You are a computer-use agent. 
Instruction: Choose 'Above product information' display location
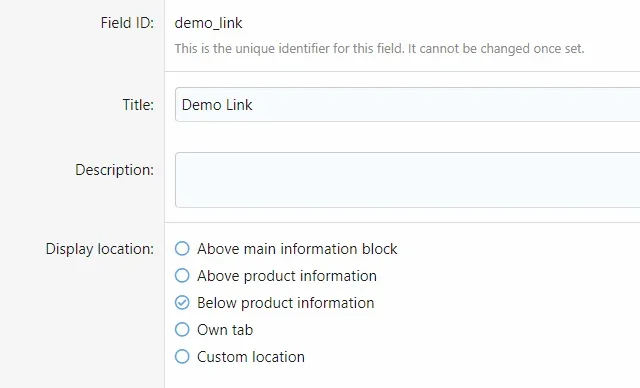182,275
